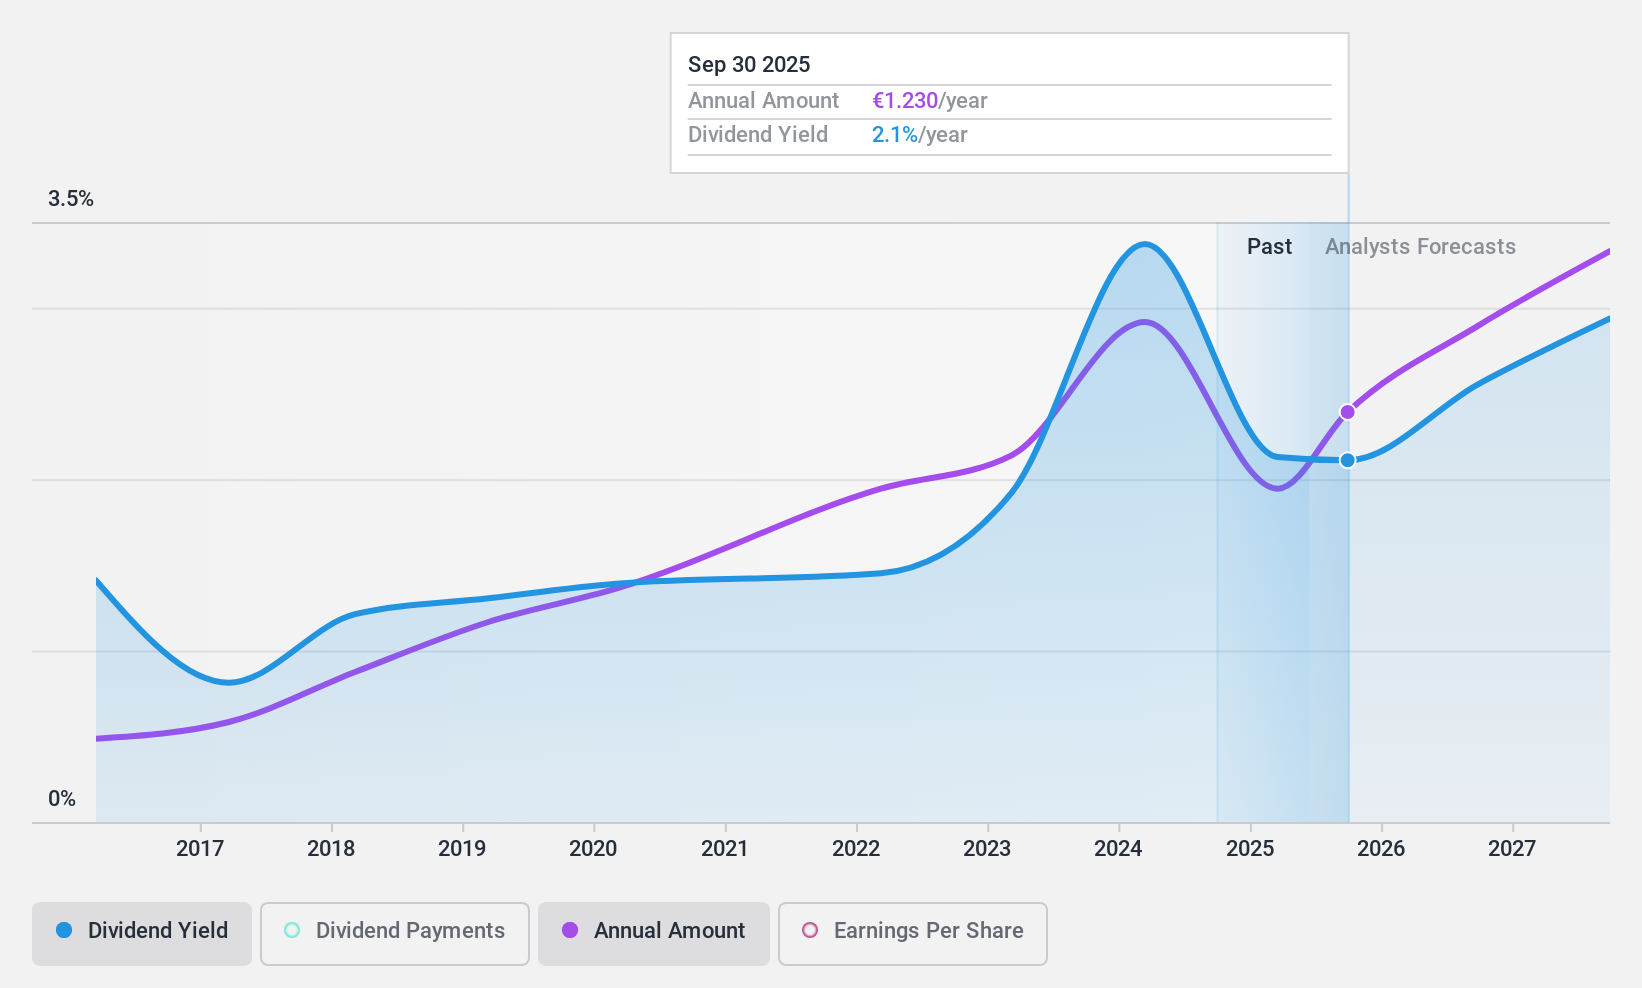Select the 2027 axis label
The height and width of the screenshot is (988, 1642).
1512,849
